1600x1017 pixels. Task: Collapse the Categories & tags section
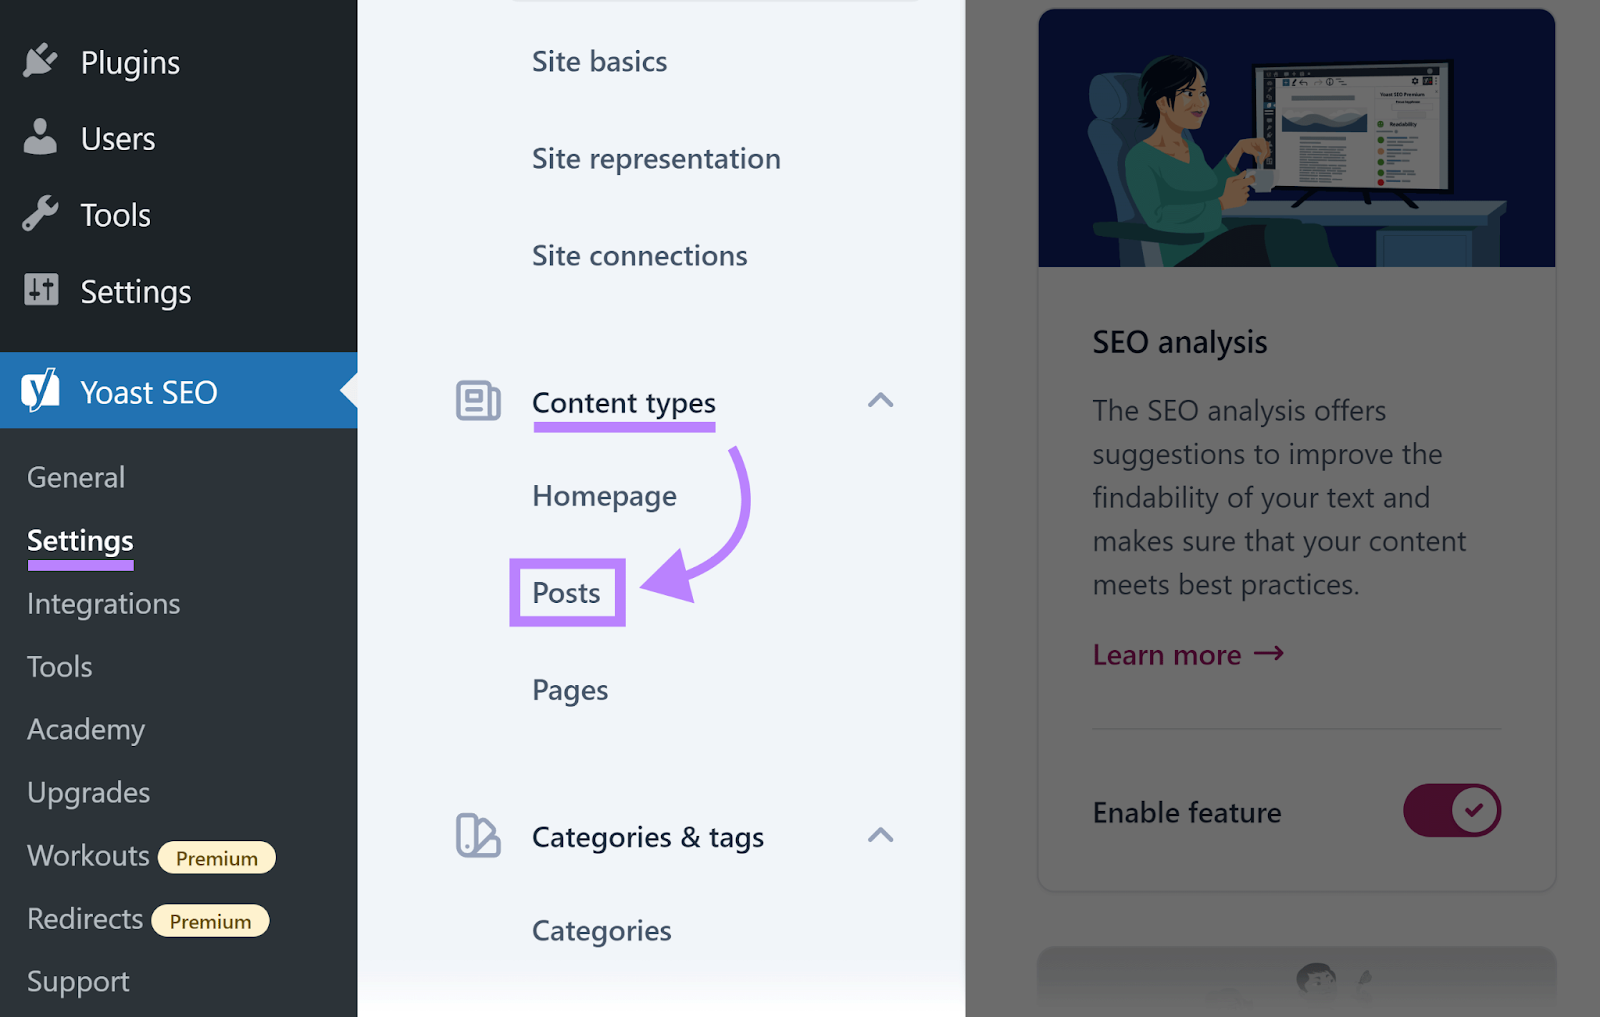(x=880, y=836)
